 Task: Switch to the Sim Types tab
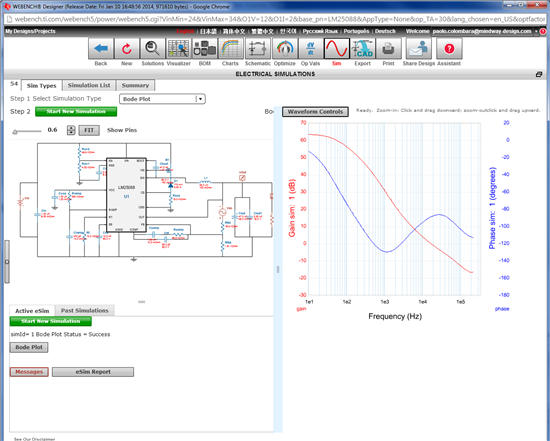41,86
